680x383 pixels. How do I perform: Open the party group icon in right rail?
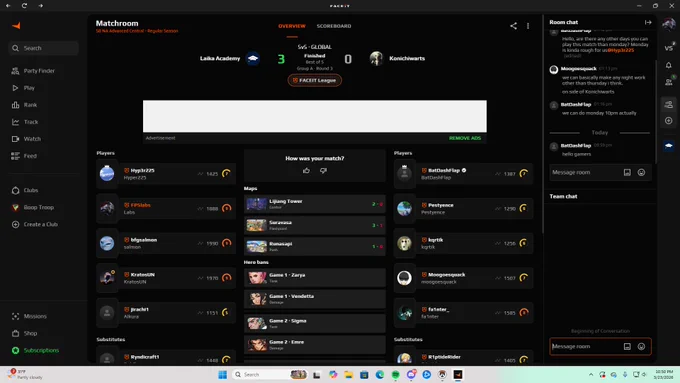click(x=668, y=104)
